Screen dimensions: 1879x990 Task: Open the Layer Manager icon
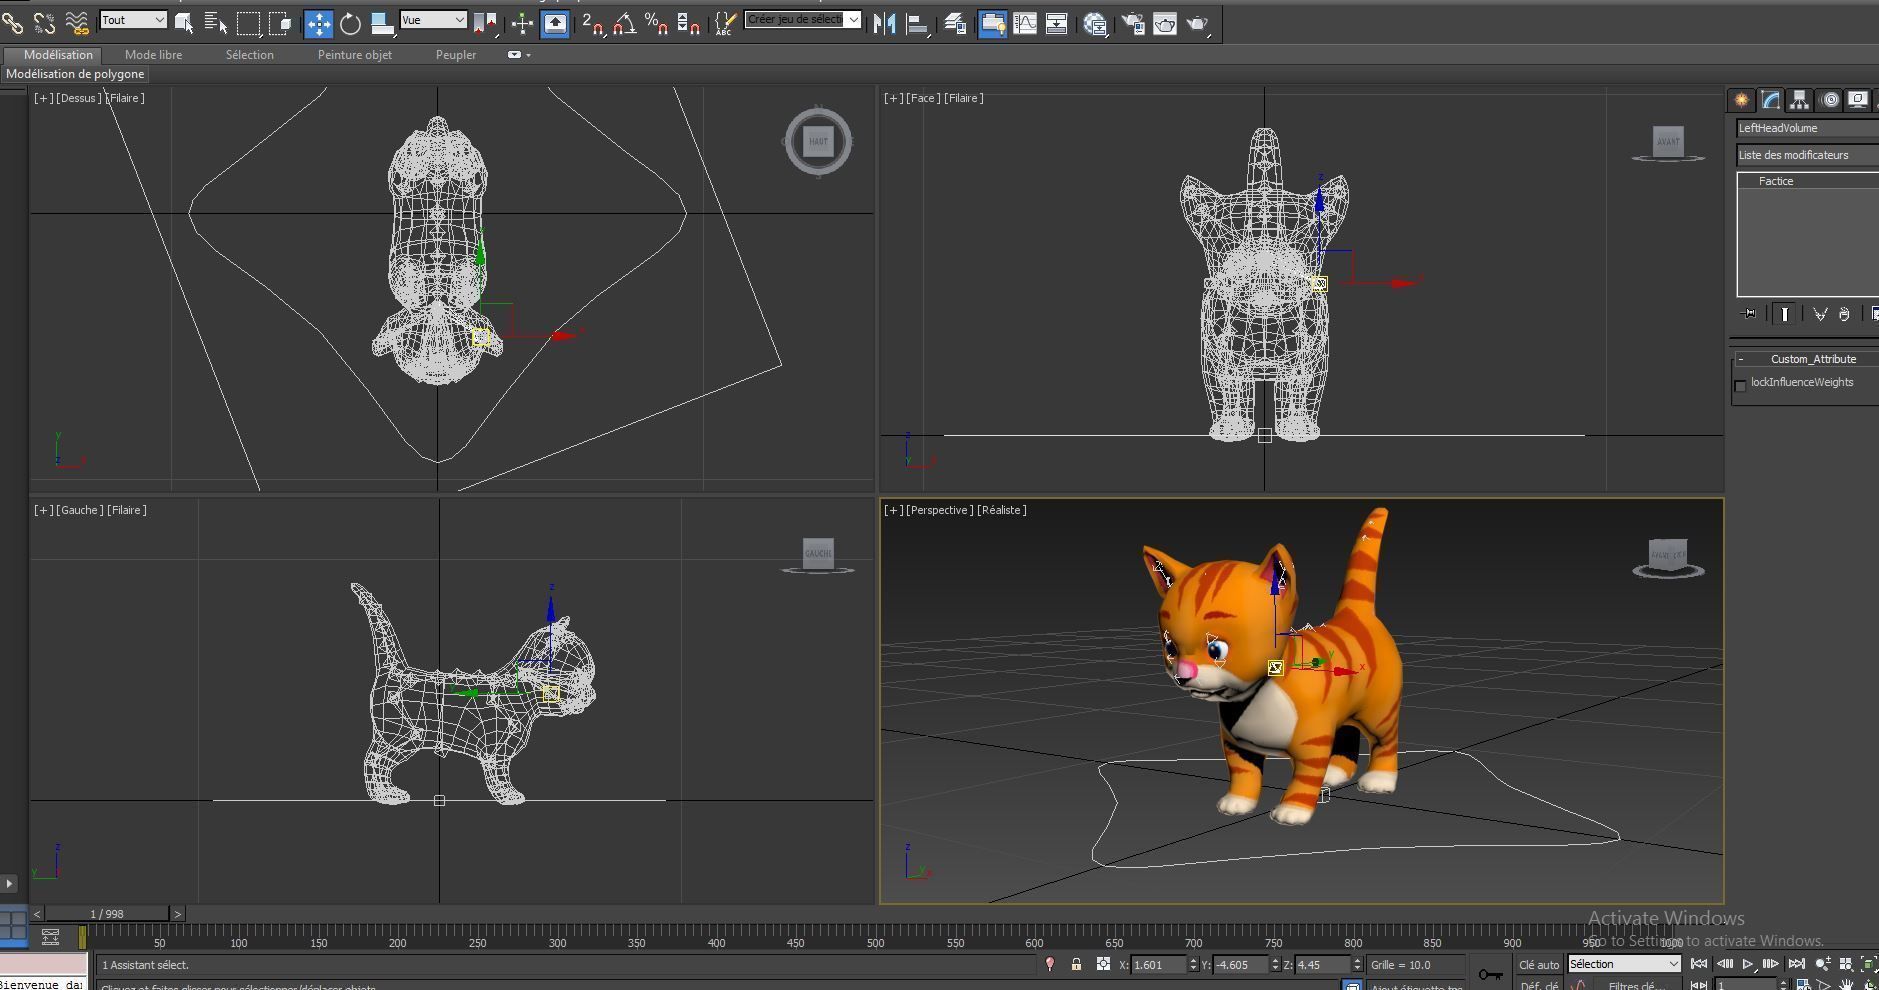(954, 23)
